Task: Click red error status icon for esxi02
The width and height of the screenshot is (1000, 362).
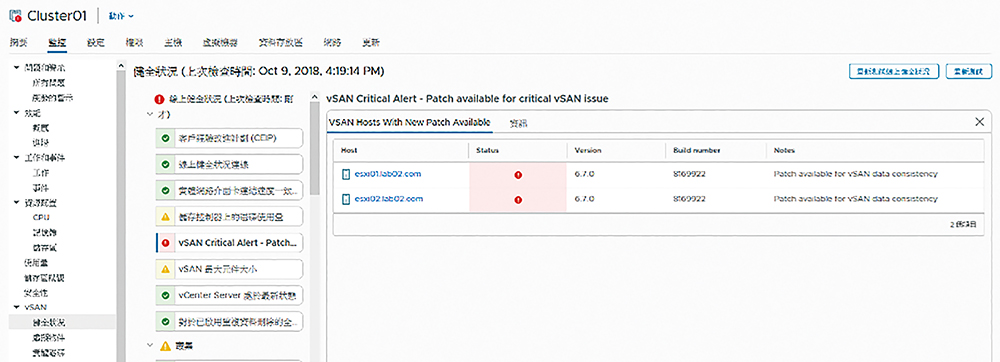Action: pos(518,199)
